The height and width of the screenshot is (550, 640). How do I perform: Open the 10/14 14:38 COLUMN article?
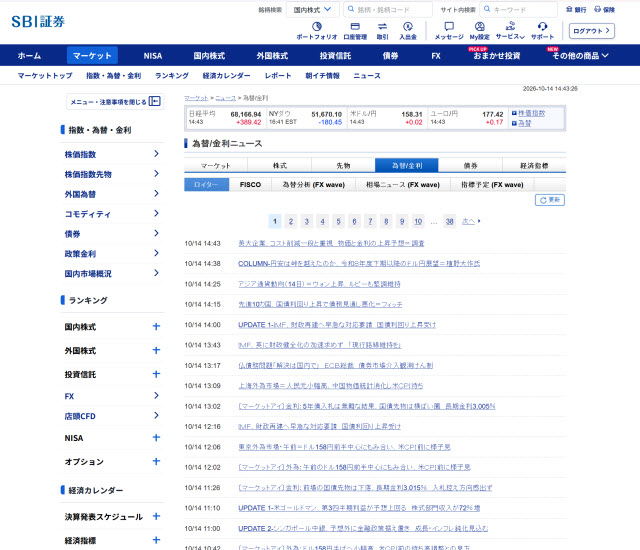point(359,264)
